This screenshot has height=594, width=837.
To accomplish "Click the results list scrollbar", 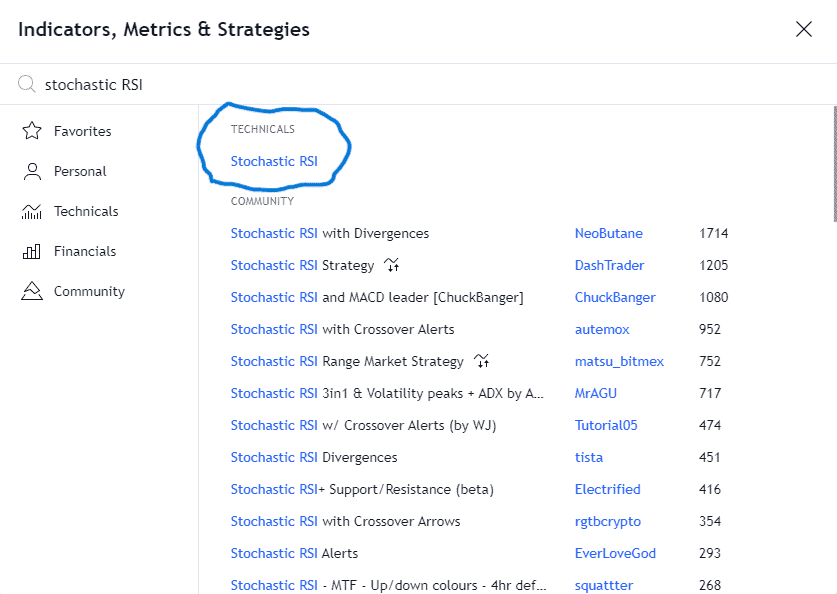I will click(834, 164).
